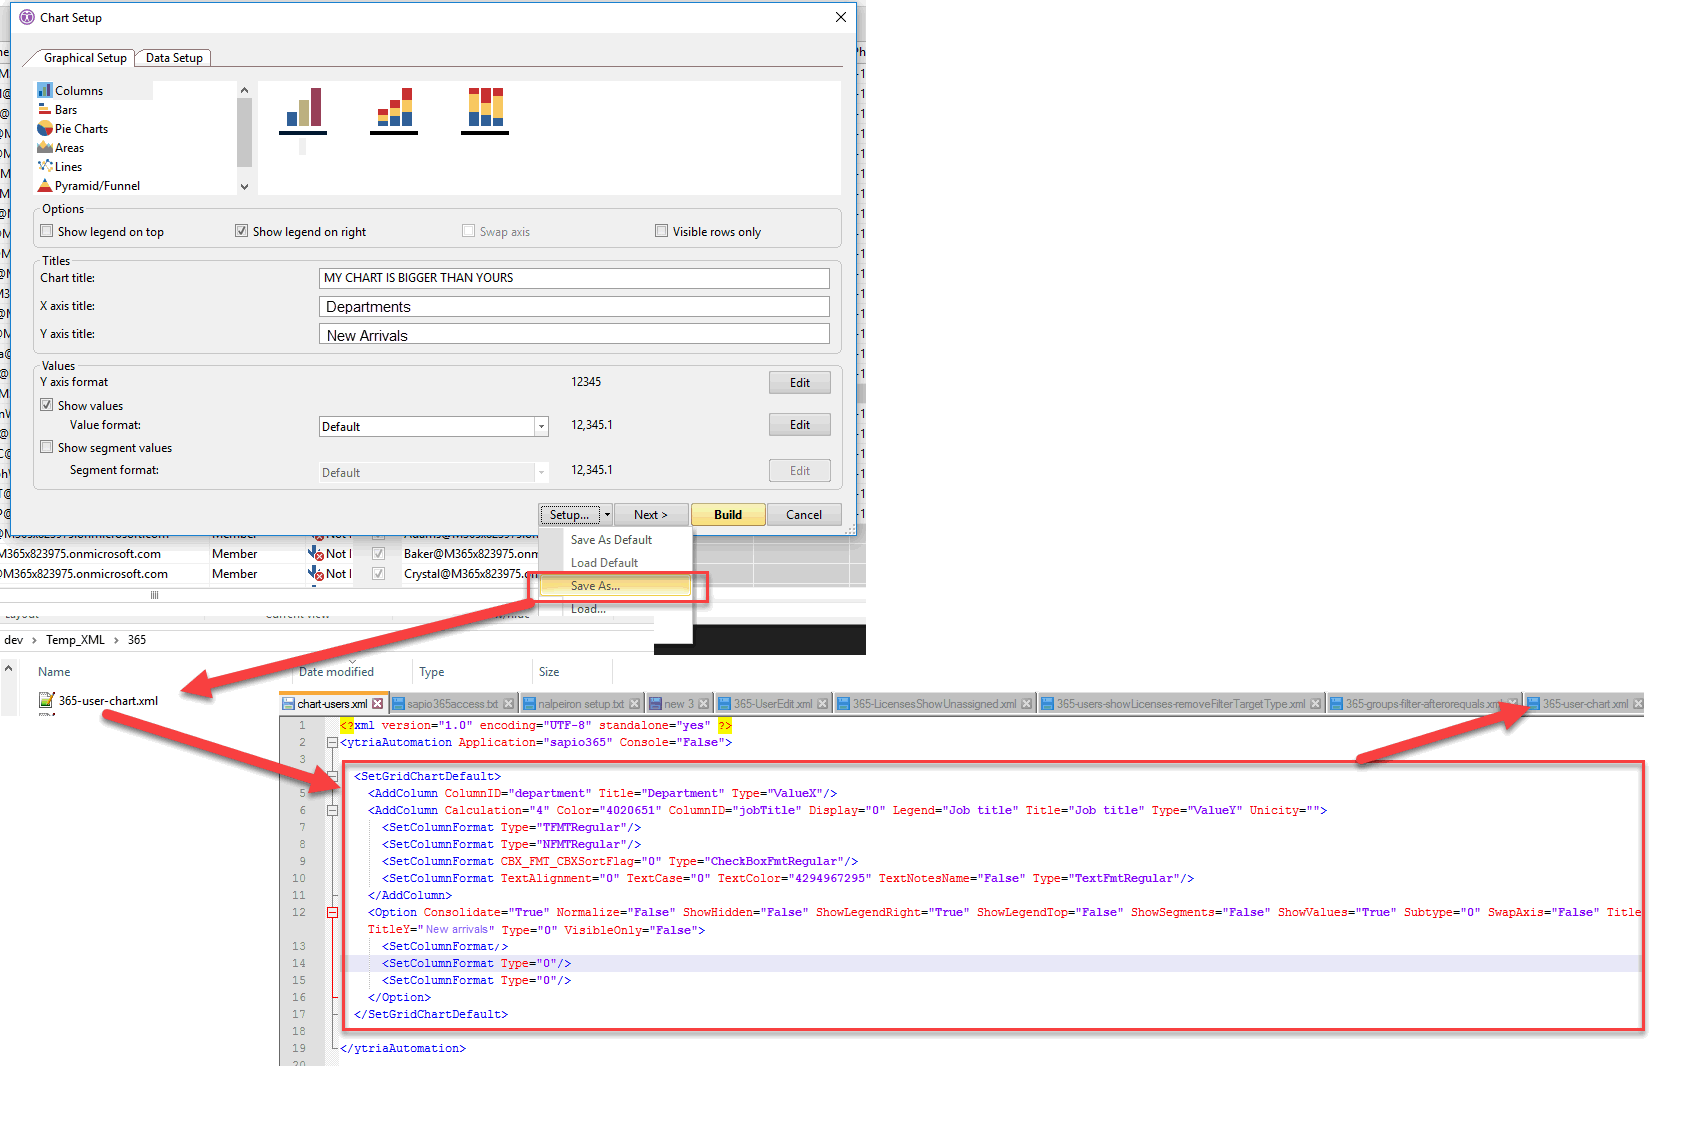This screenshot has height=1140, width=1687.
Task: Switch to the Data Setup tab
Action: [172, 57]
